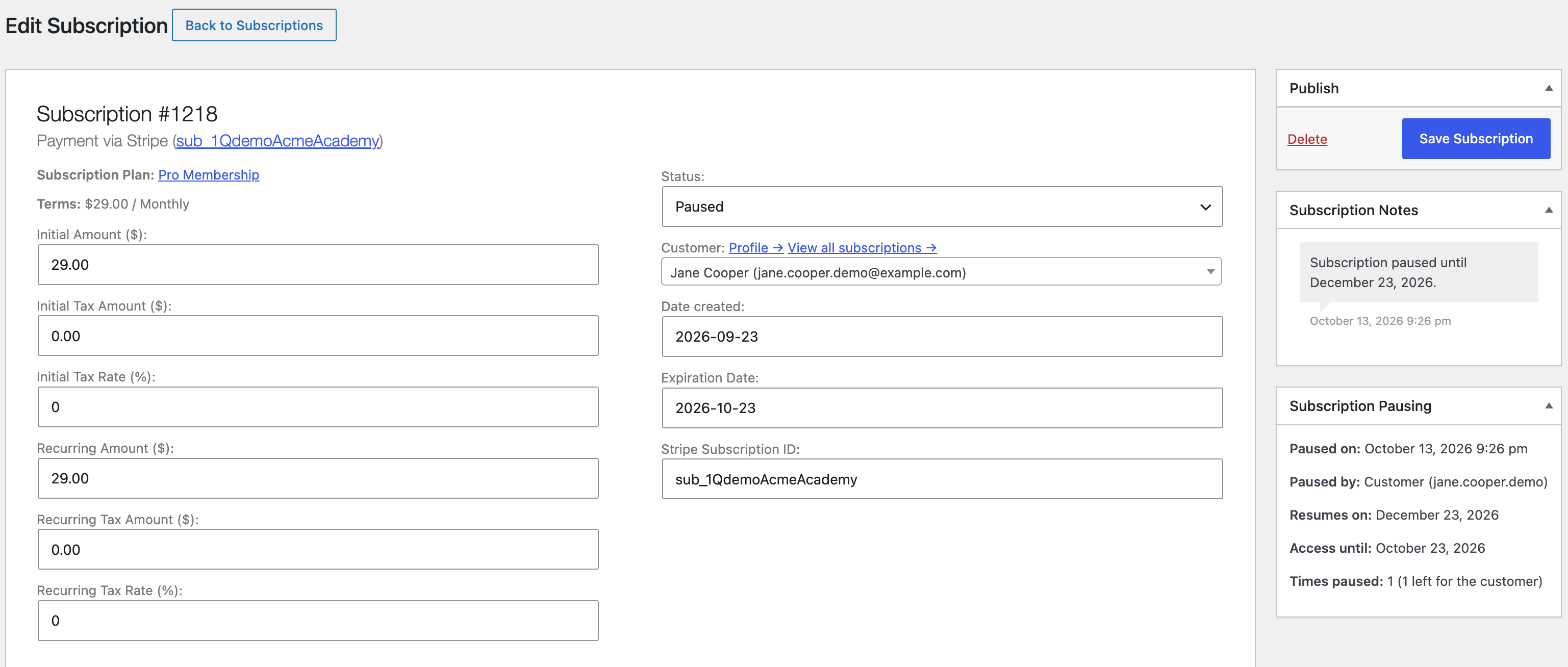Click the Subscription Pausing panel title
This screenshot has width=1568, height=667.
[1360, 406]
